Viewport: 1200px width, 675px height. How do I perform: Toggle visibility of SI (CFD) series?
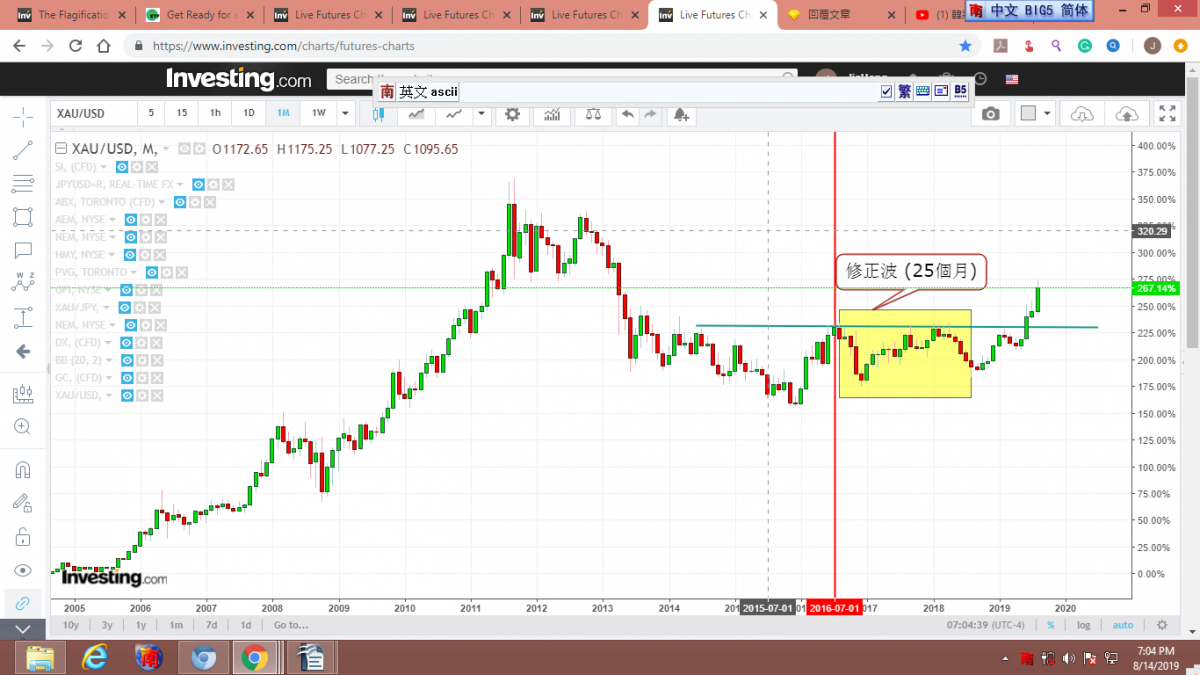[122, 167]
